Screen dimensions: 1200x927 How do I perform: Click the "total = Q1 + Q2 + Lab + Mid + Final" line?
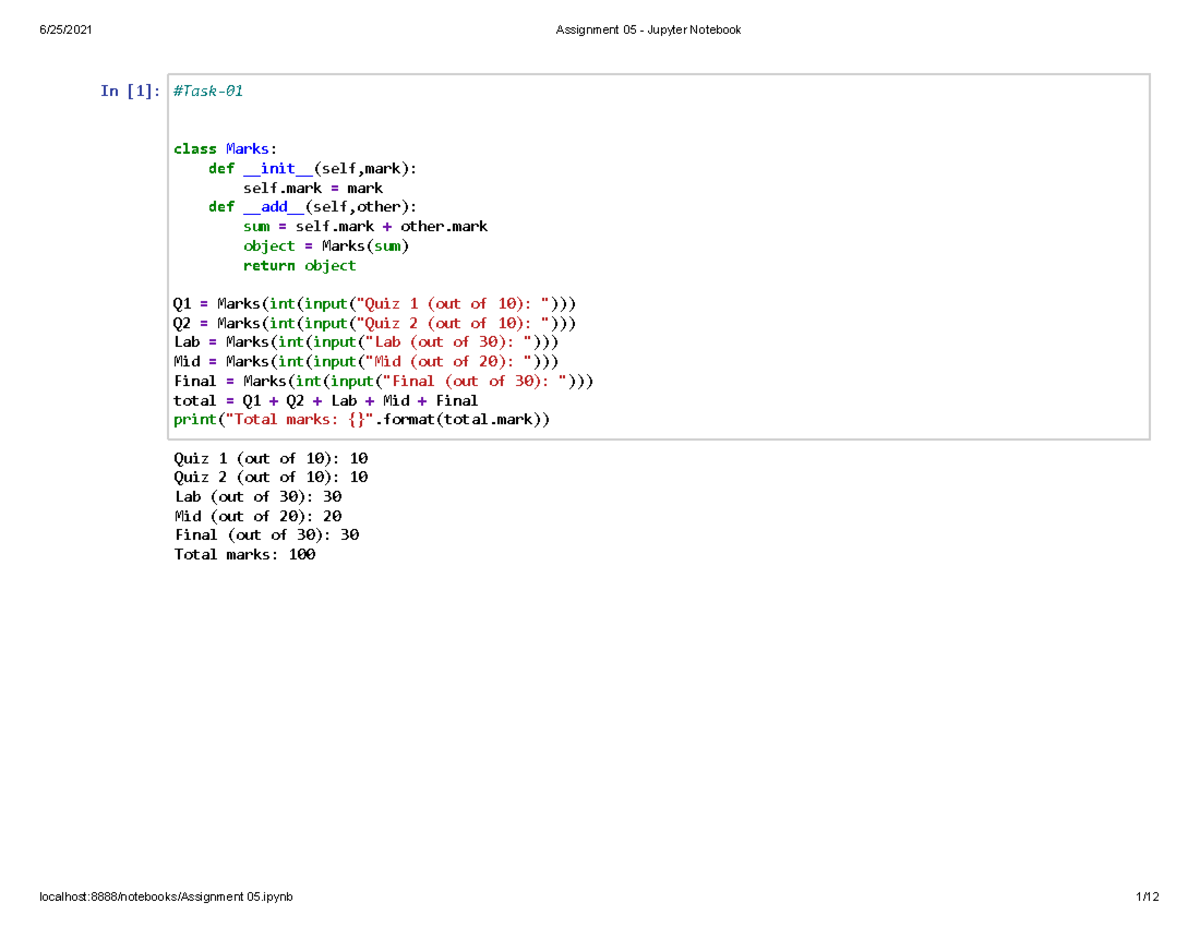[326, 400]
